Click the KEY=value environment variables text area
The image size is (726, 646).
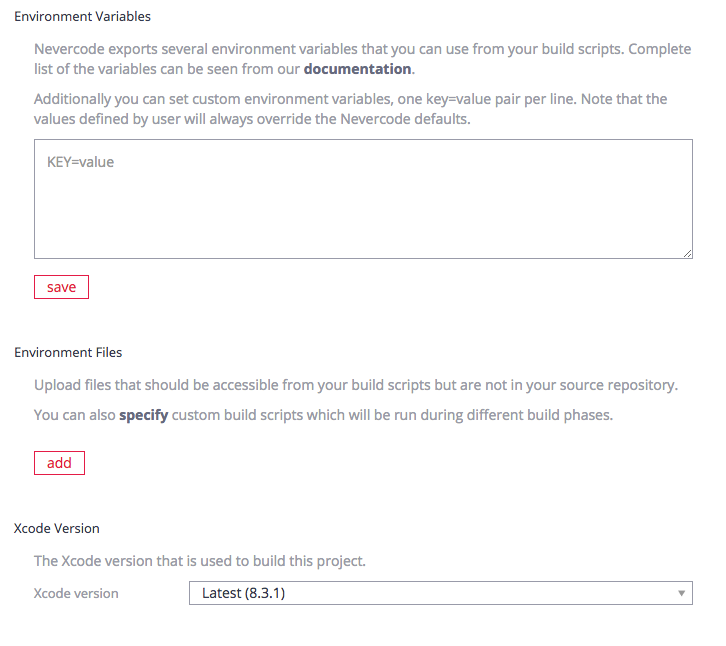coord(363,199)
